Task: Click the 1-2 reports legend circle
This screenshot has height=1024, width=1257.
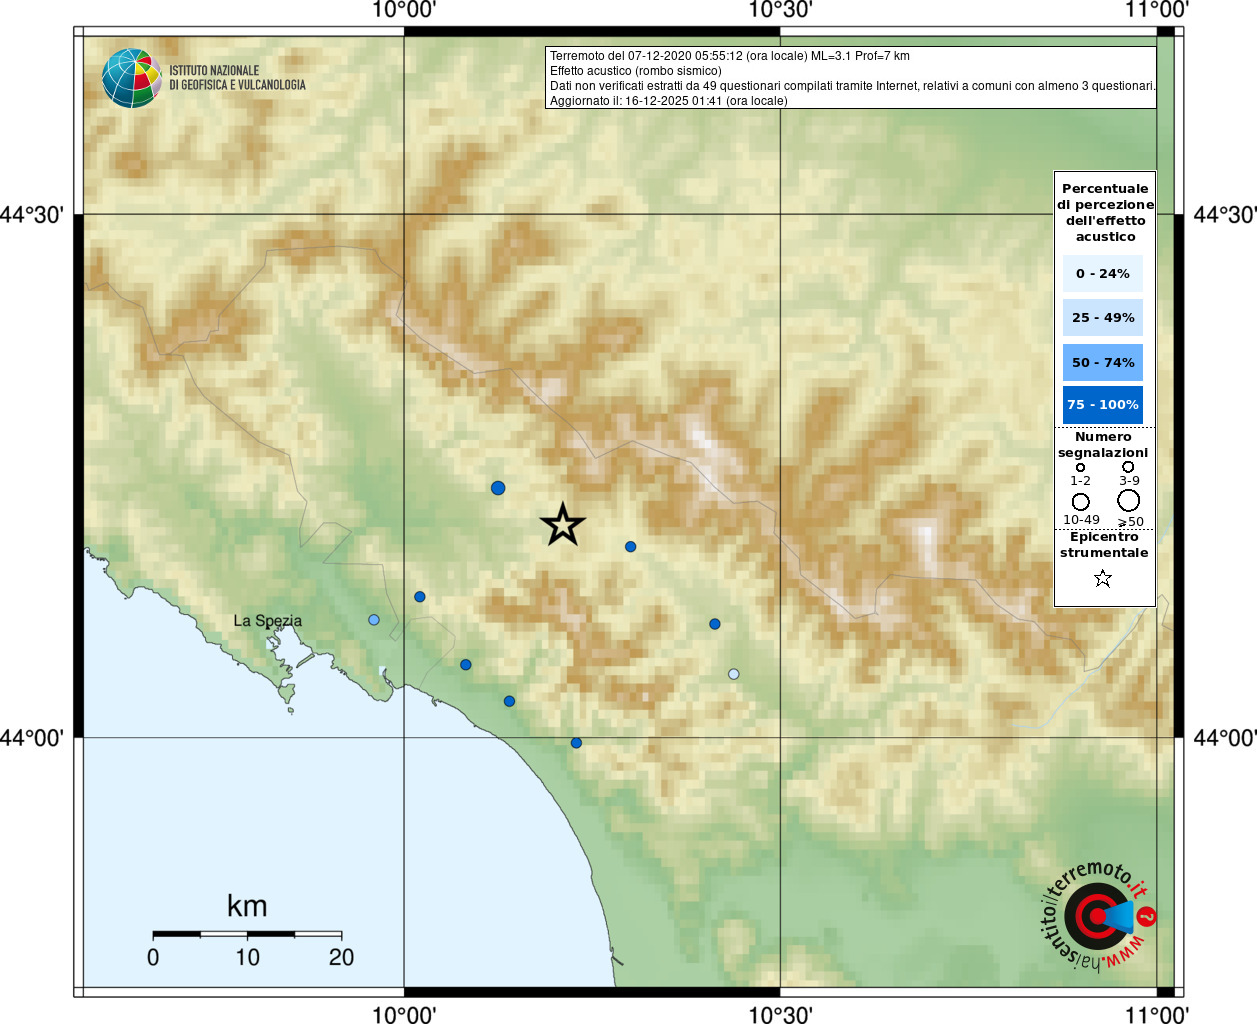Action: pos(1080,467)
